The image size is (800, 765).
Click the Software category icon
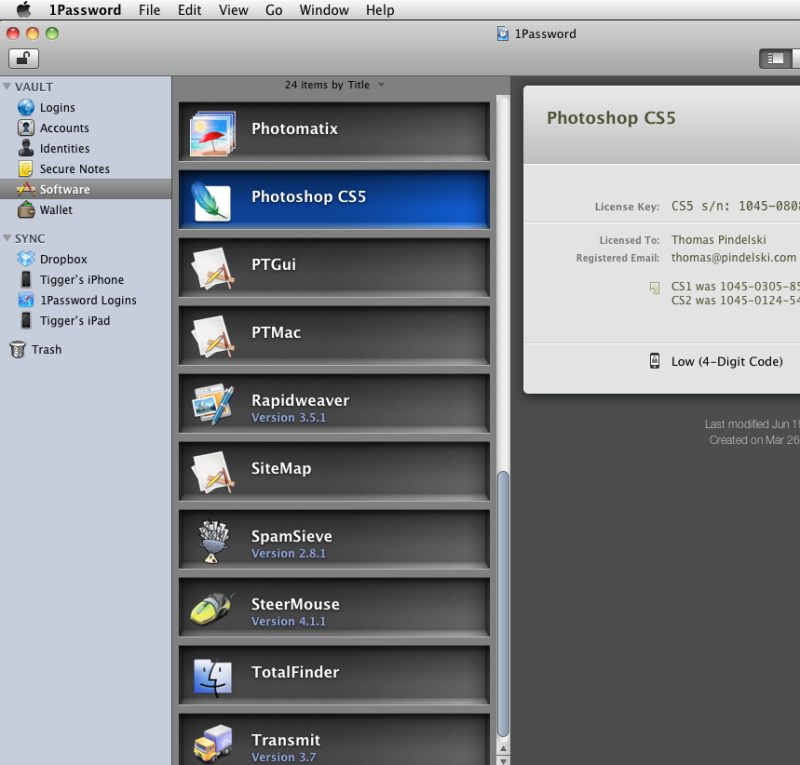[x=26, y=189]
